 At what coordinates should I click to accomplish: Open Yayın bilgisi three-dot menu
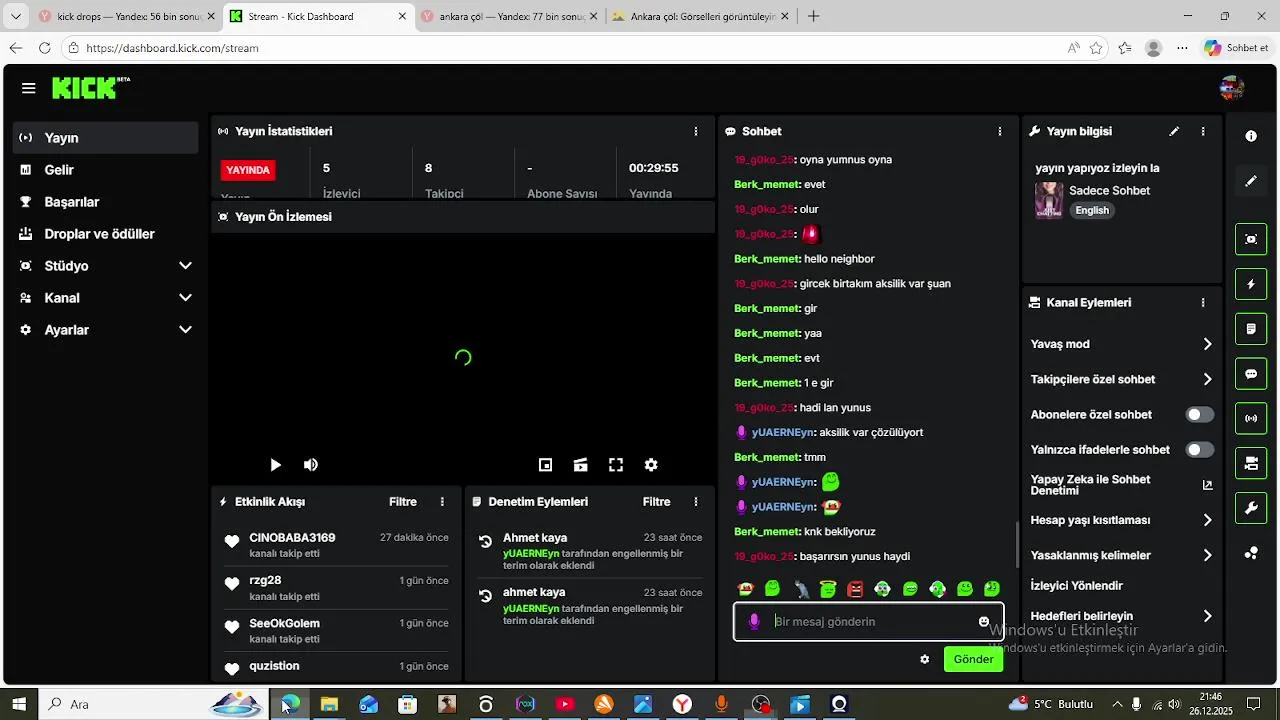(x=1203, y=131)
